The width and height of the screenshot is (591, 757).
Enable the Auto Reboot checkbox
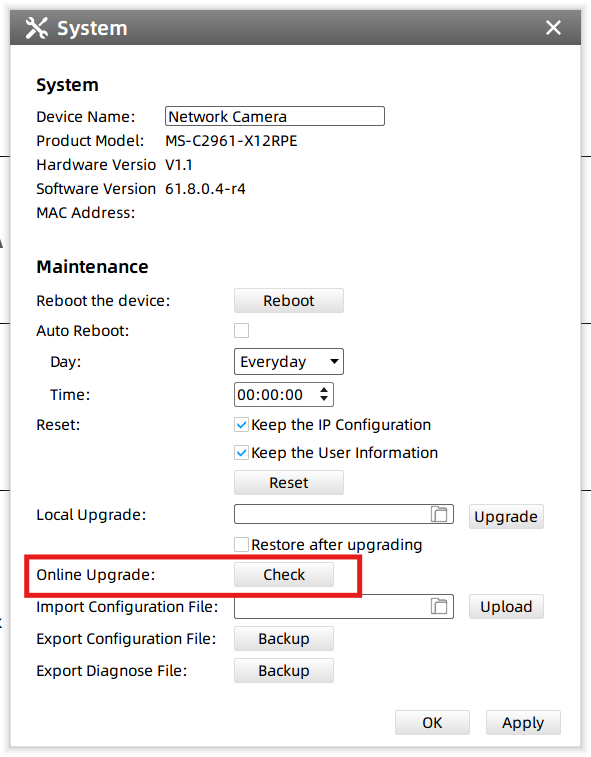(241, 331)
